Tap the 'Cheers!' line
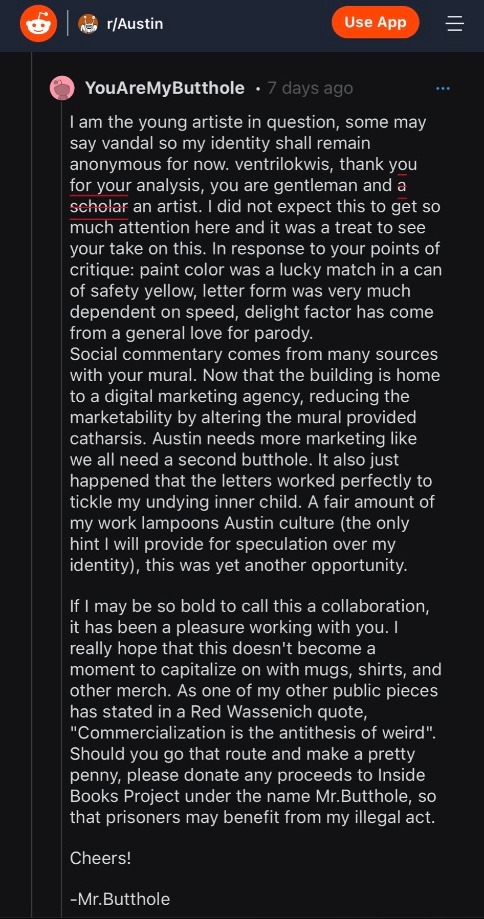The image size is (484, 919). coord(100,858)
